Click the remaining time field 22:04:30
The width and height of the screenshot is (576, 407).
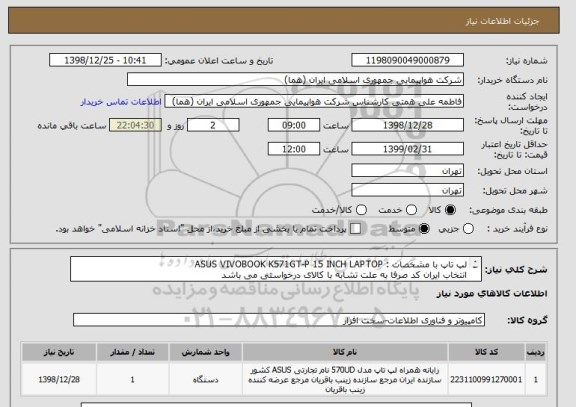[135, 125]
